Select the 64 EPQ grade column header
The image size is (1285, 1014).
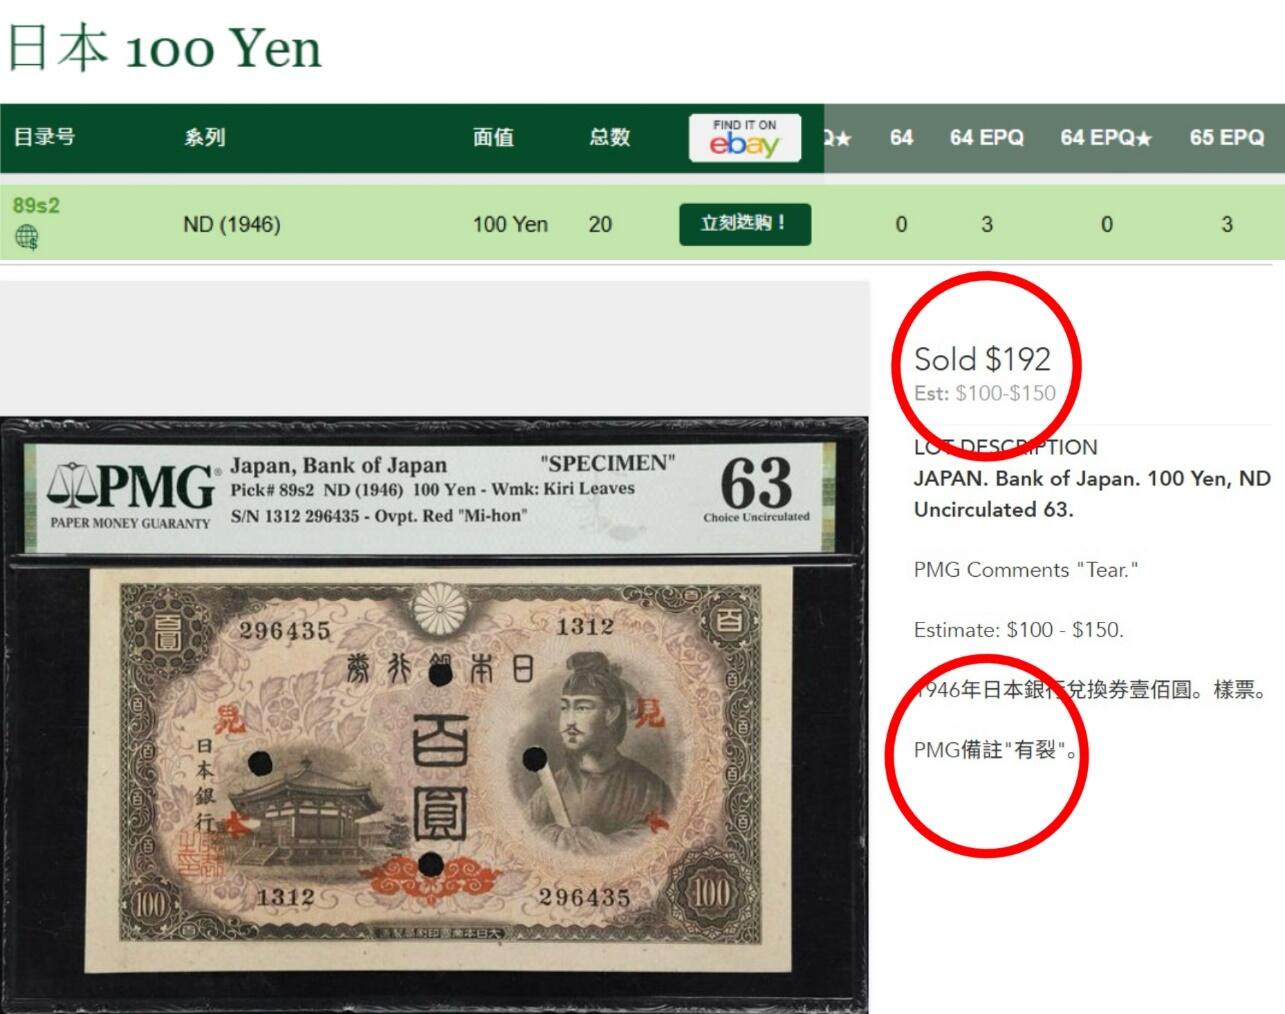coord(986,137)
